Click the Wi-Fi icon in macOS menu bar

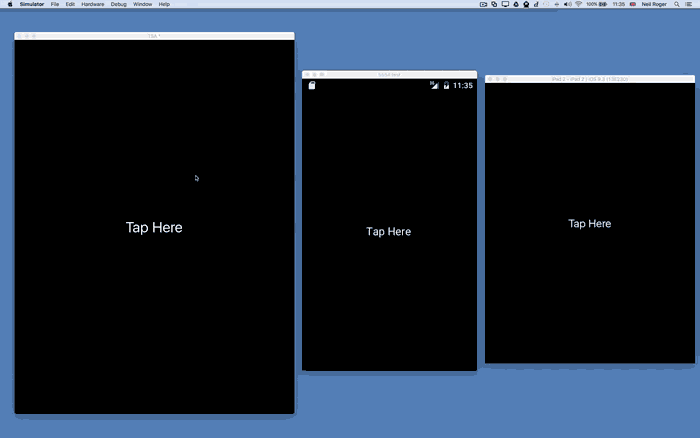[578, 4]
